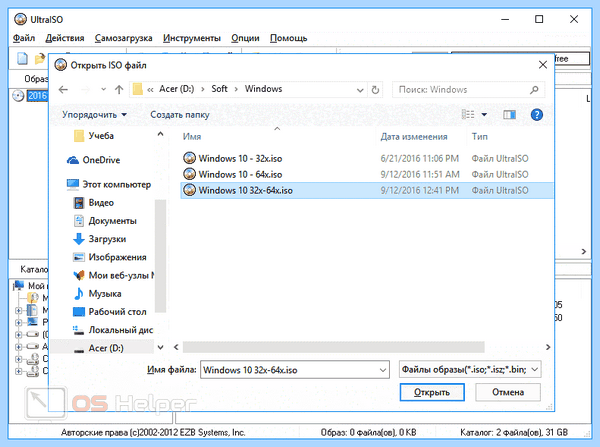Sort by Тип column header
600x447 pixels.
(x=479, y=137)
